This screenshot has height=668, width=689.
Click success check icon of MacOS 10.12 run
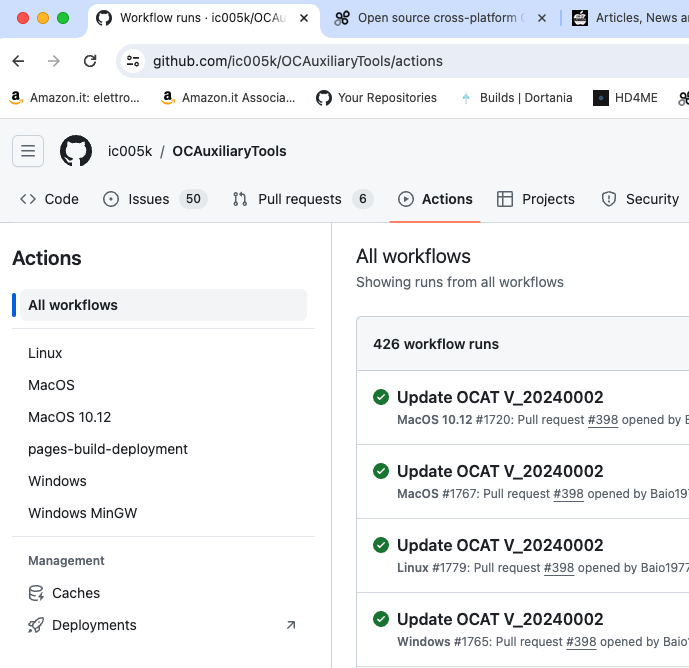pos(381,397)
